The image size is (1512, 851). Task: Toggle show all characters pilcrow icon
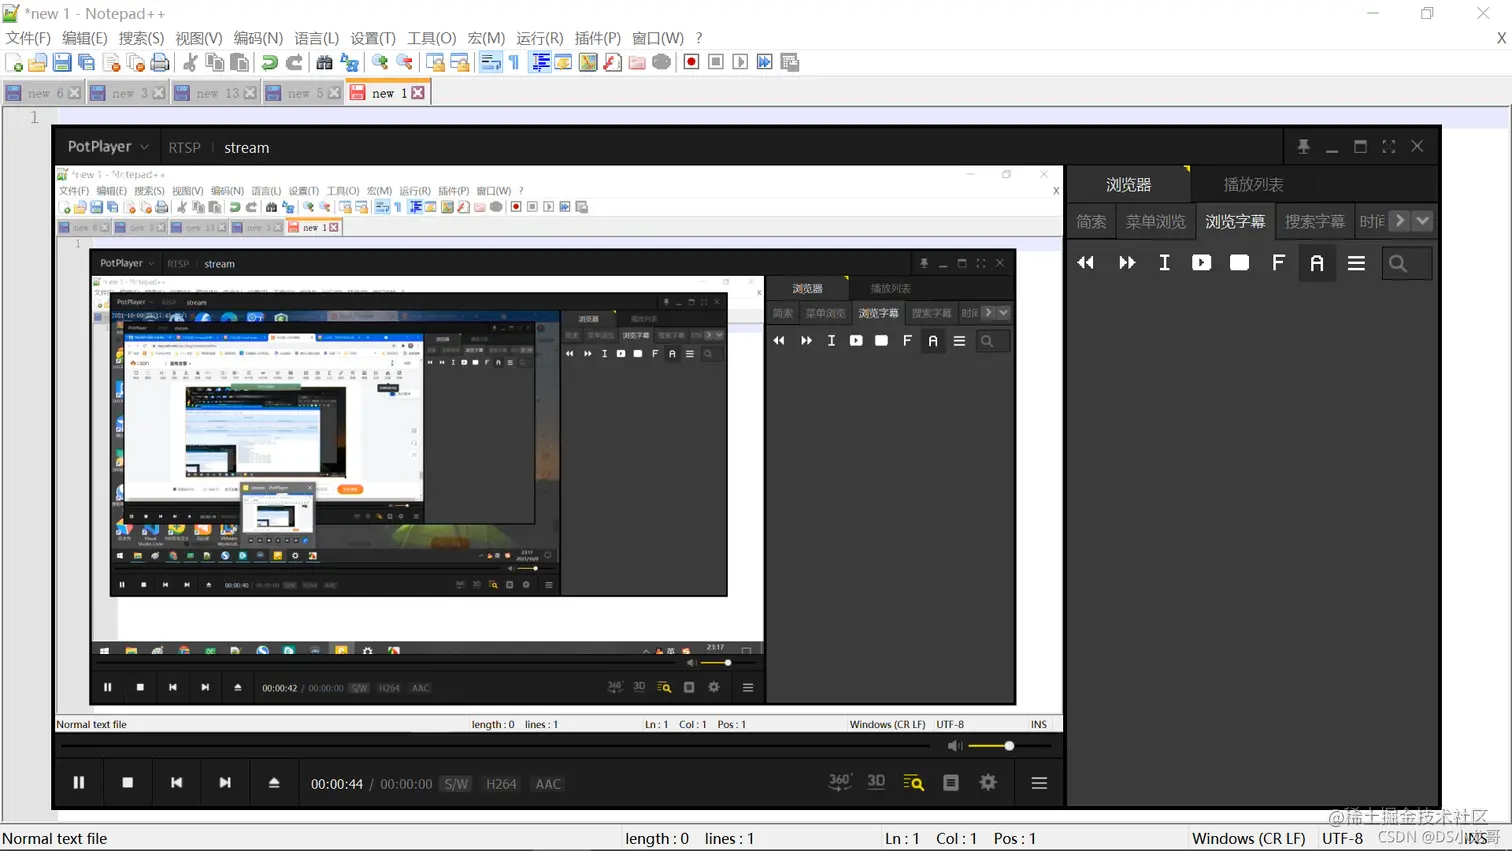click(514, 62)
